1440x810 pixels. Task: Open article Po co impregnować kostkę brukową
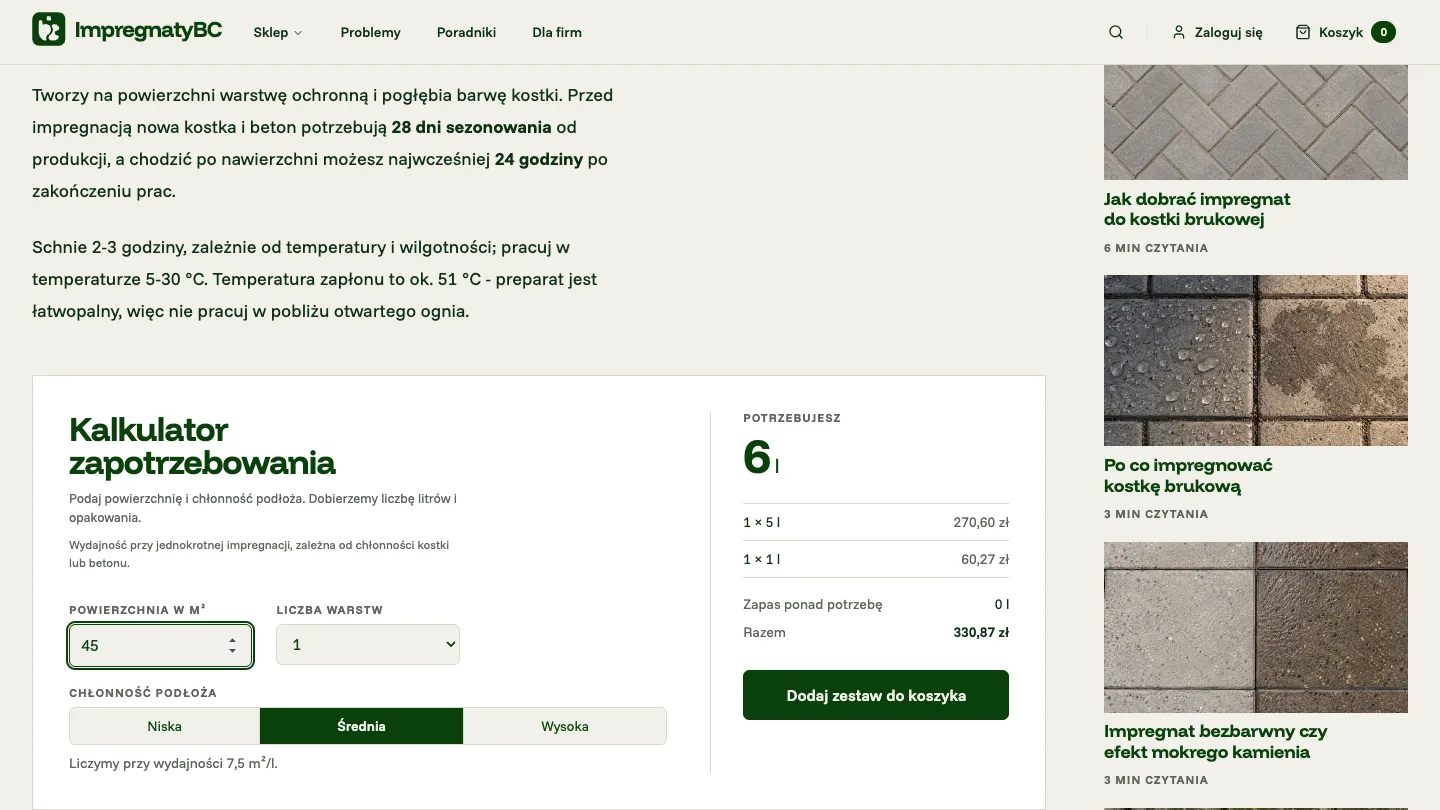1188,476
